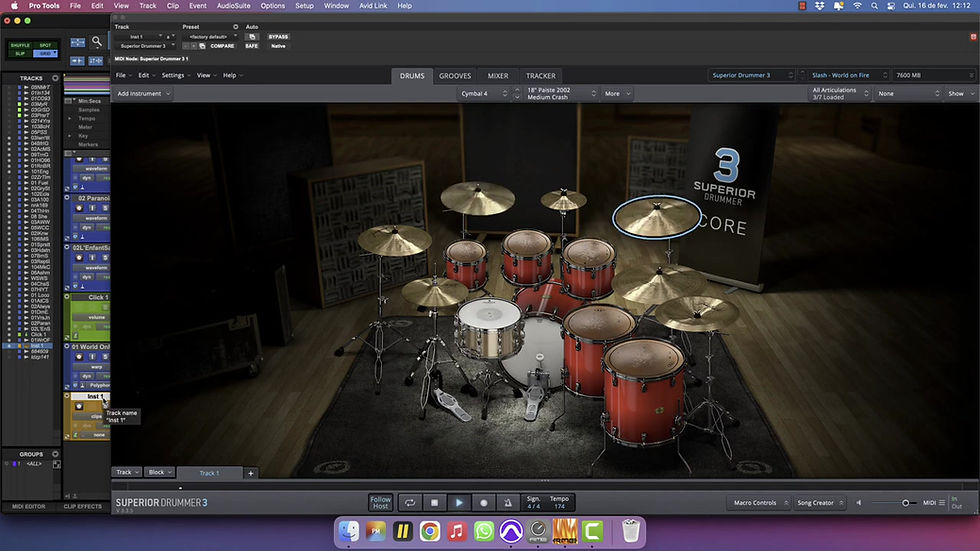Open the Zoomer magnifier tool in Pro Tools
Viewport: 980px width, 551px height.
(x=97, y=42)
